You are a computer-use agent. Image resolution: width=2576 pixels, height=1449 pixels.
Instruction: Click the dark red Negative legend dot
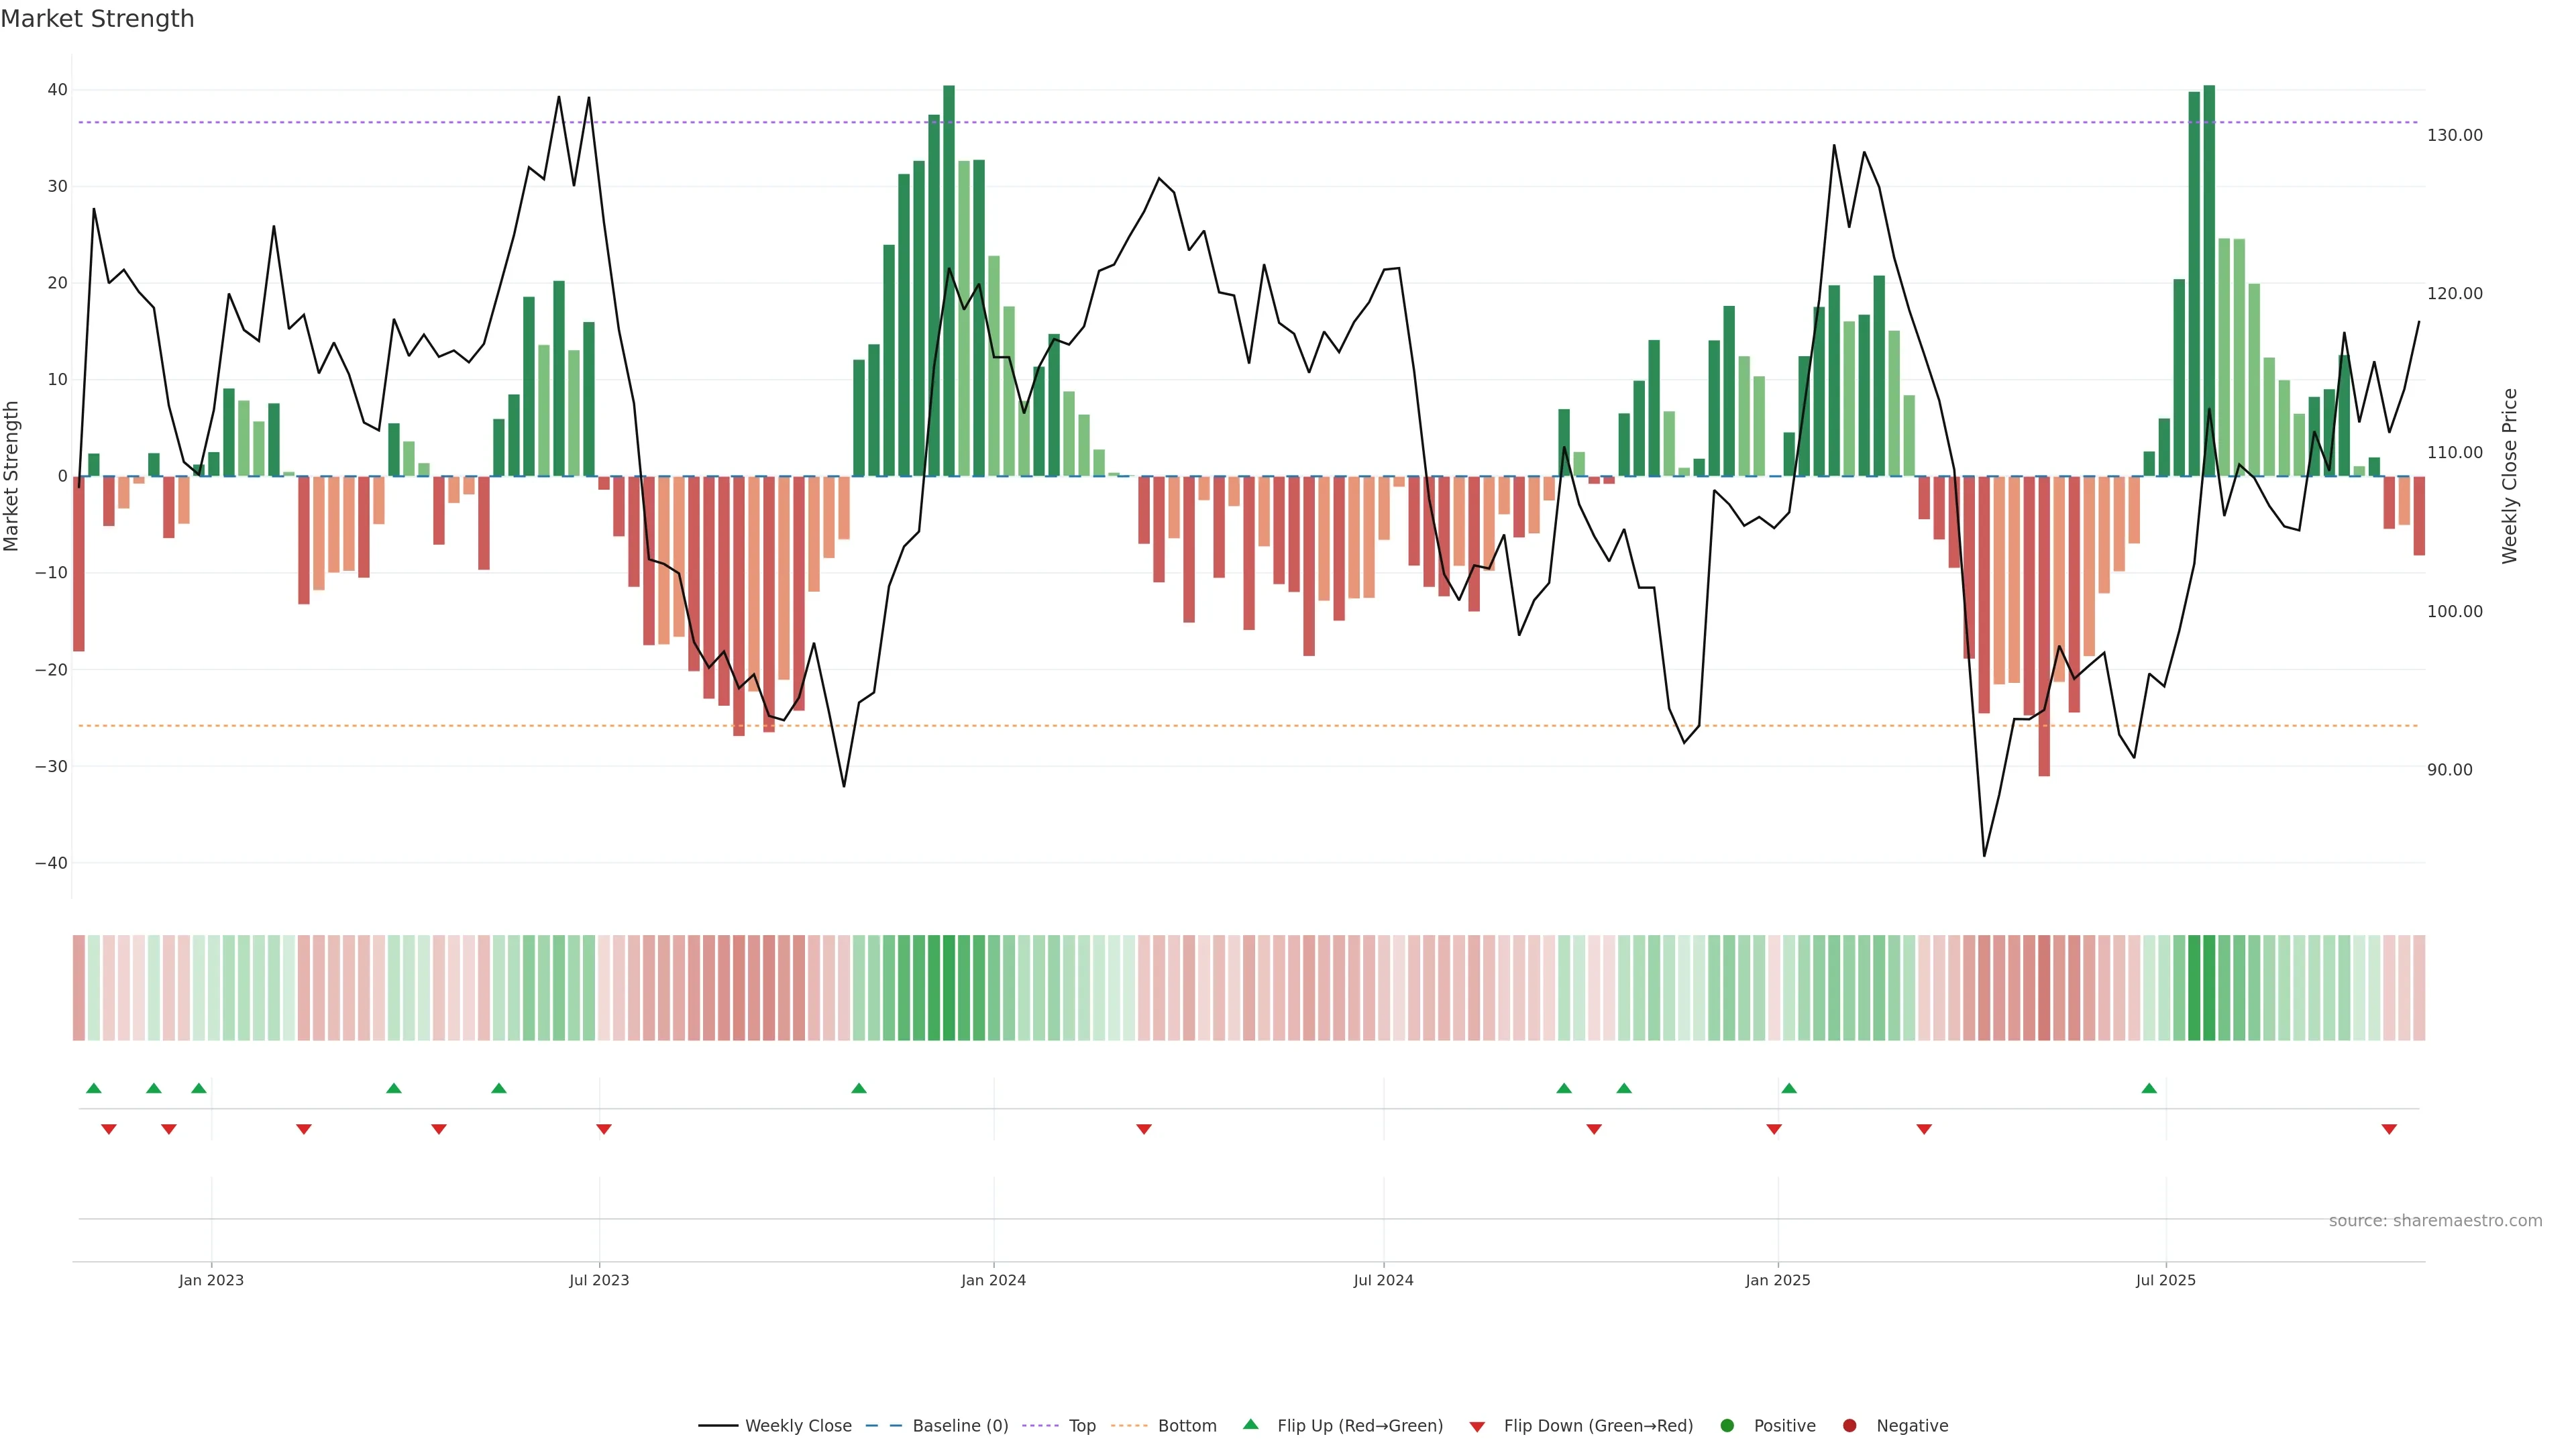point(1849,1426)
